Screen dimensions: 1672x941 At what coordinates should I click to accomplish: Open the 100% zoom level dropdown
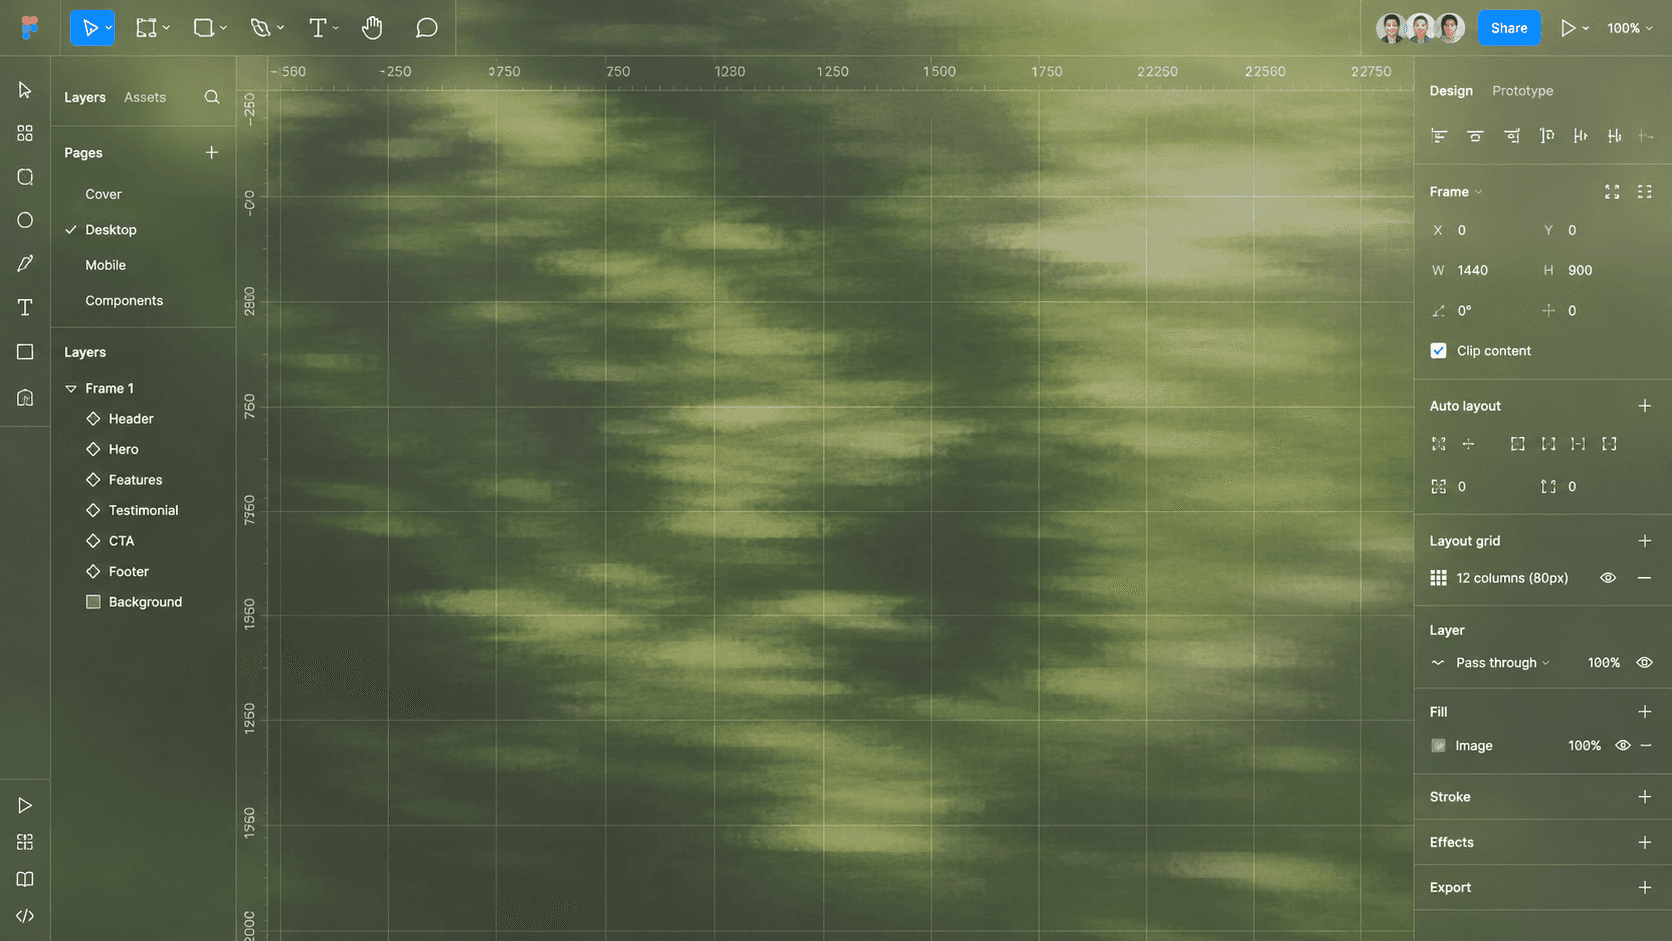(x=1630, y=28)
